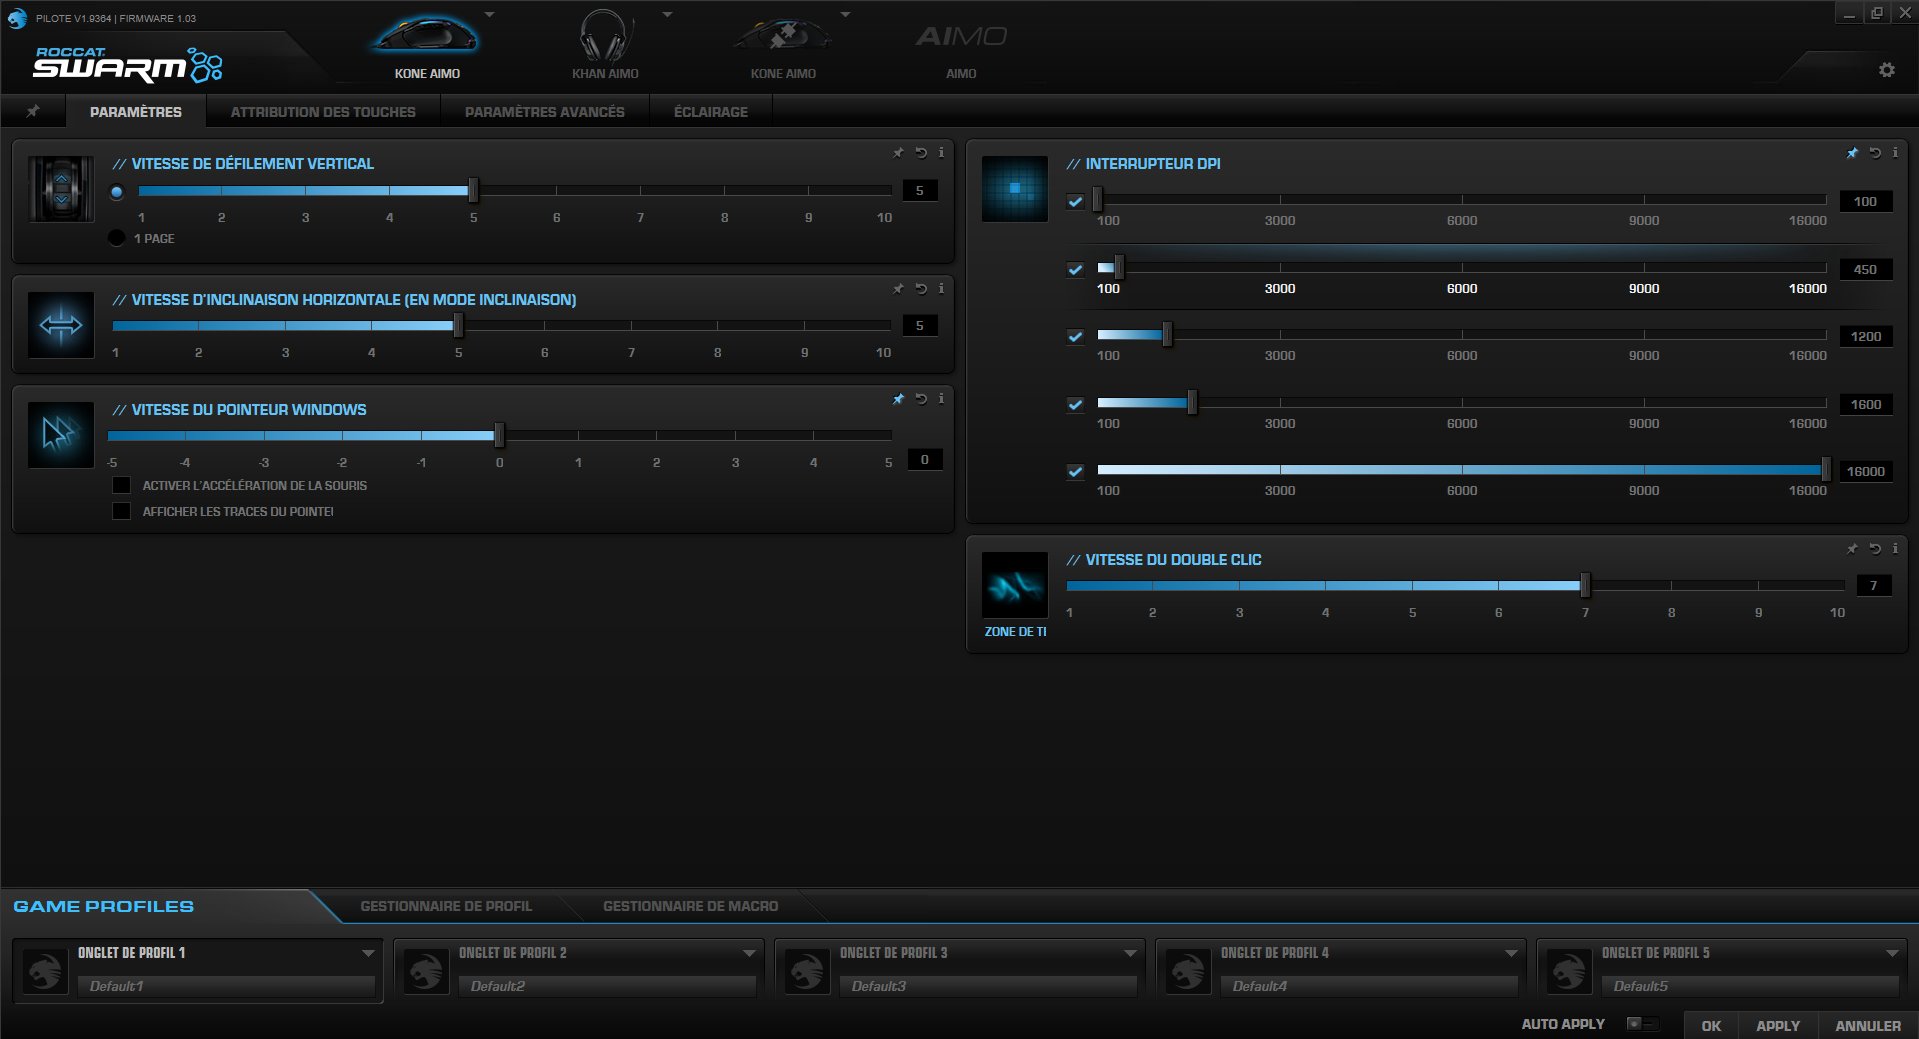The height and width of the screenshot is (1039, 1919).
Task: Show info for Vitesse du double clic
Action: 1894,549
